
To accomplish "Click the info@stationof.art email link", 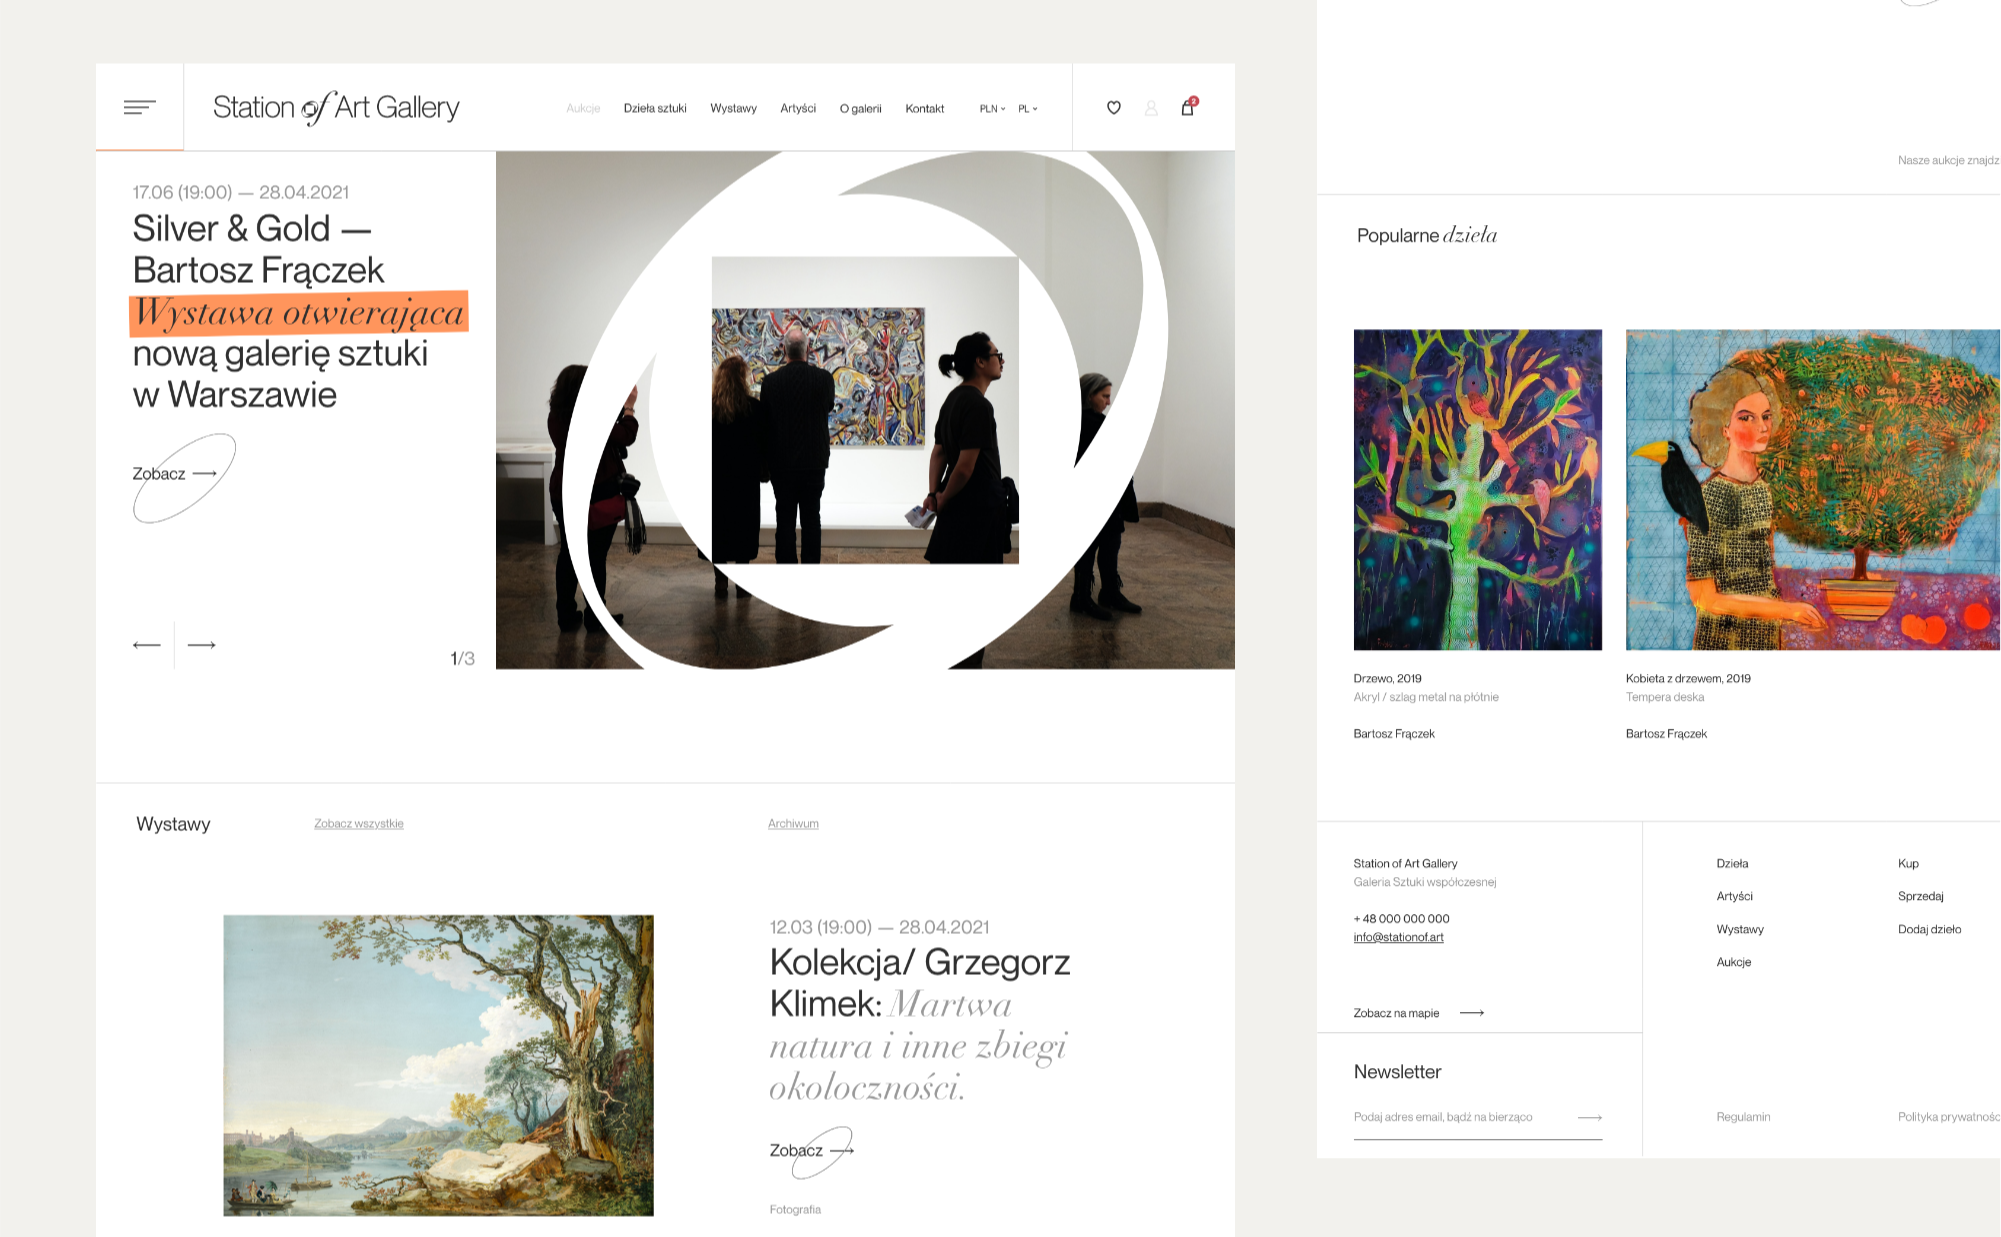I will point(1398,937).
